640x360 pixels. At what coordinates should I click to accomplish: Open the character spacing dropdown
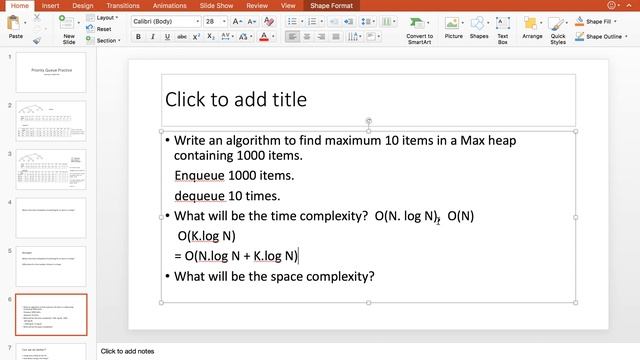227,37
